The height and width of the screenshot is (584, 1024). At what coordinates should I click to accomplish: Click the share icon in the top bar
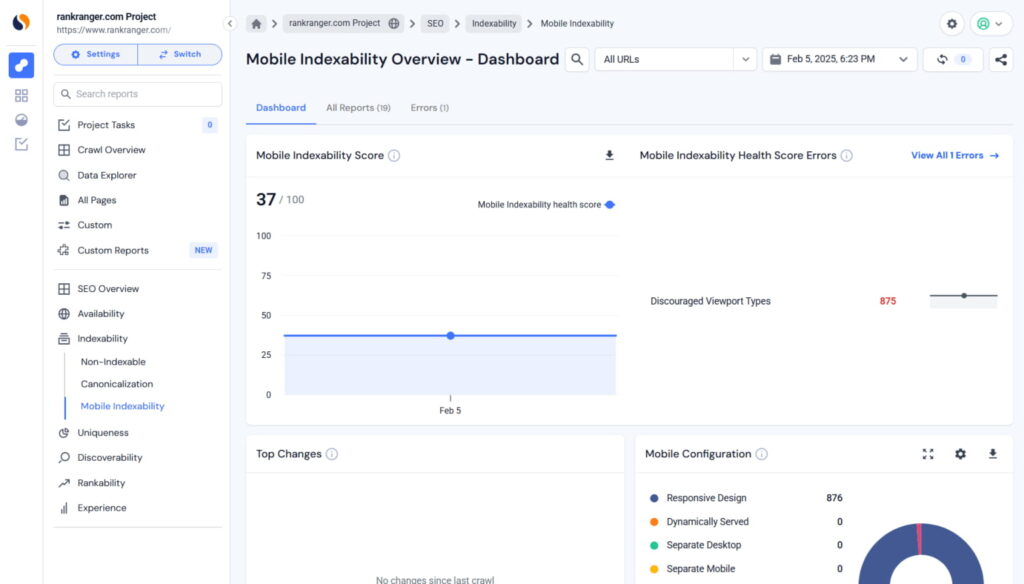(1000, 60)
